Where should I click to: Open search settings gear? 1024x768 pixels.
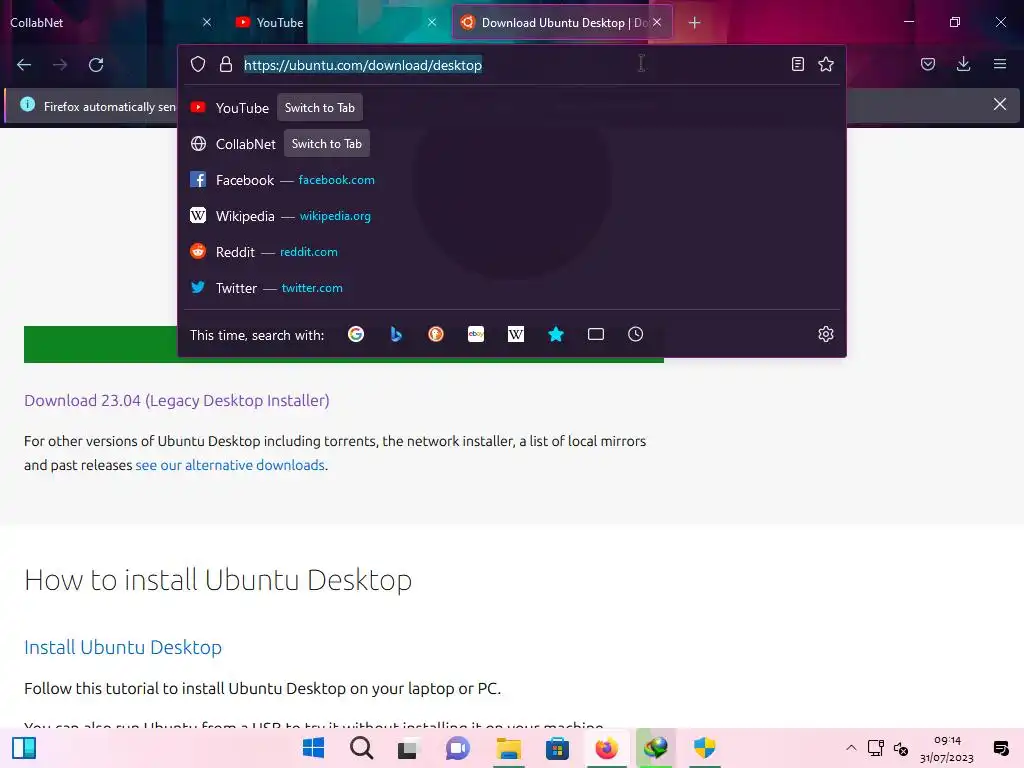pyautogui.click(x=825, y=334)
